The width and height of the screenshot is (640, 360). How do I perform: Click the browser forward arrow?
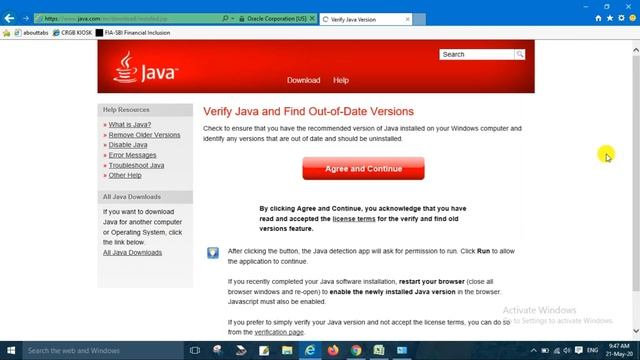pyautogui.click(x=26, y=19)
